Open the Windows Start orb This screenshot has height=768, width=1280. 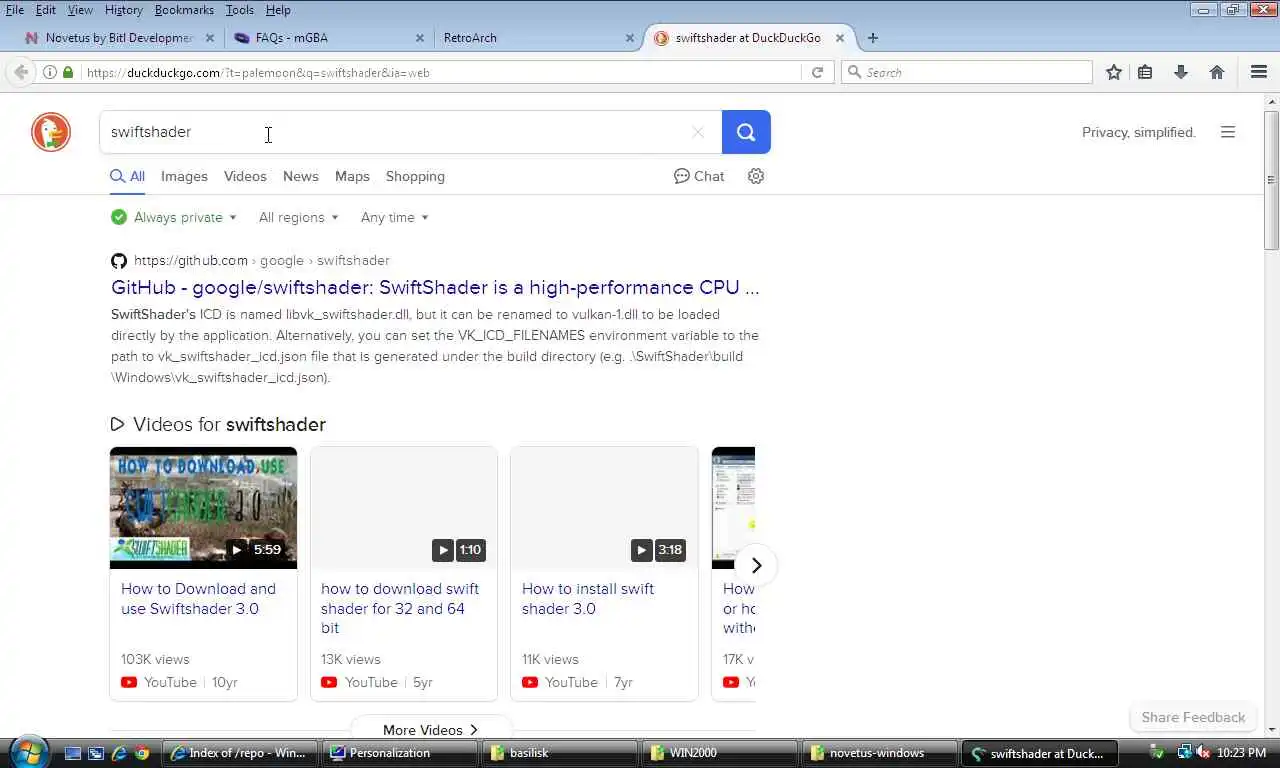pos(28,752)
